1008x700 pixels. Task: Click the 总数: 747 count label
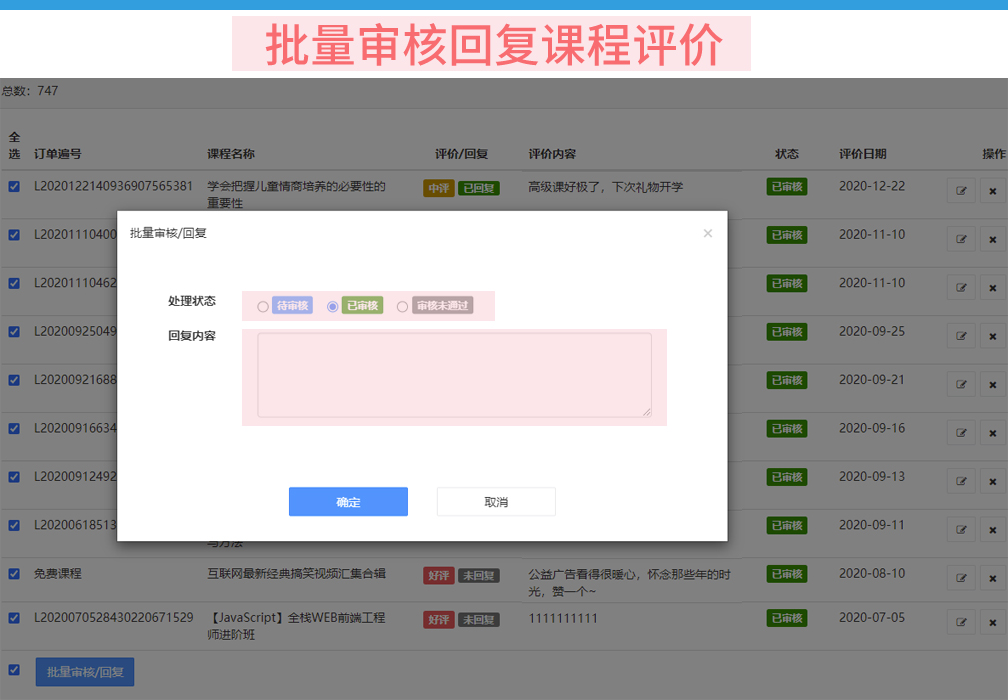tap(30, 91)
